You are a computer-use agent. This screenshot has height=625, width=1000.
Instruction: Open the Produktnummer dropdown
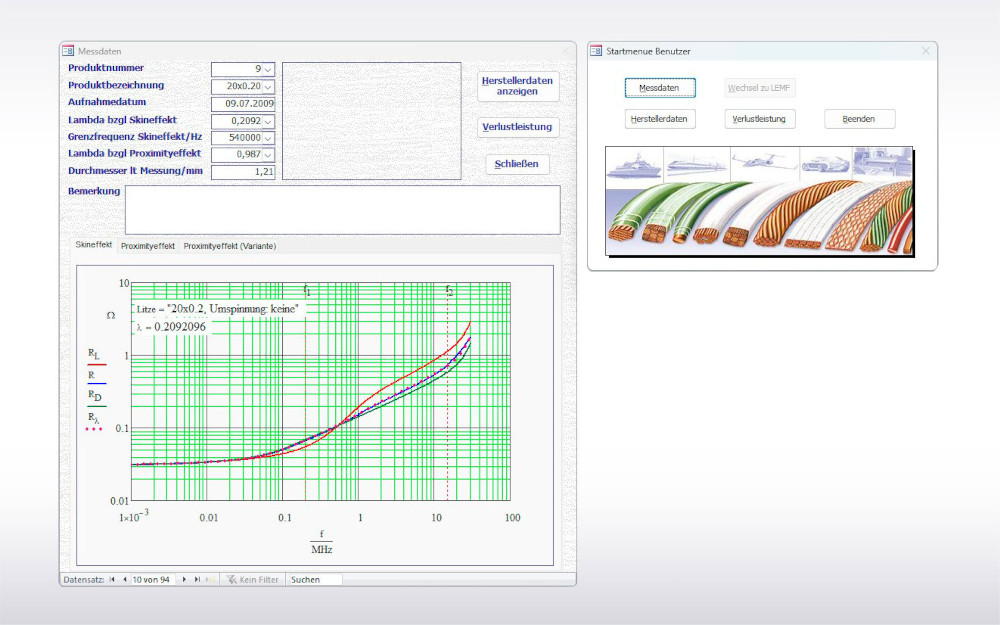click(x=268, y=68)
